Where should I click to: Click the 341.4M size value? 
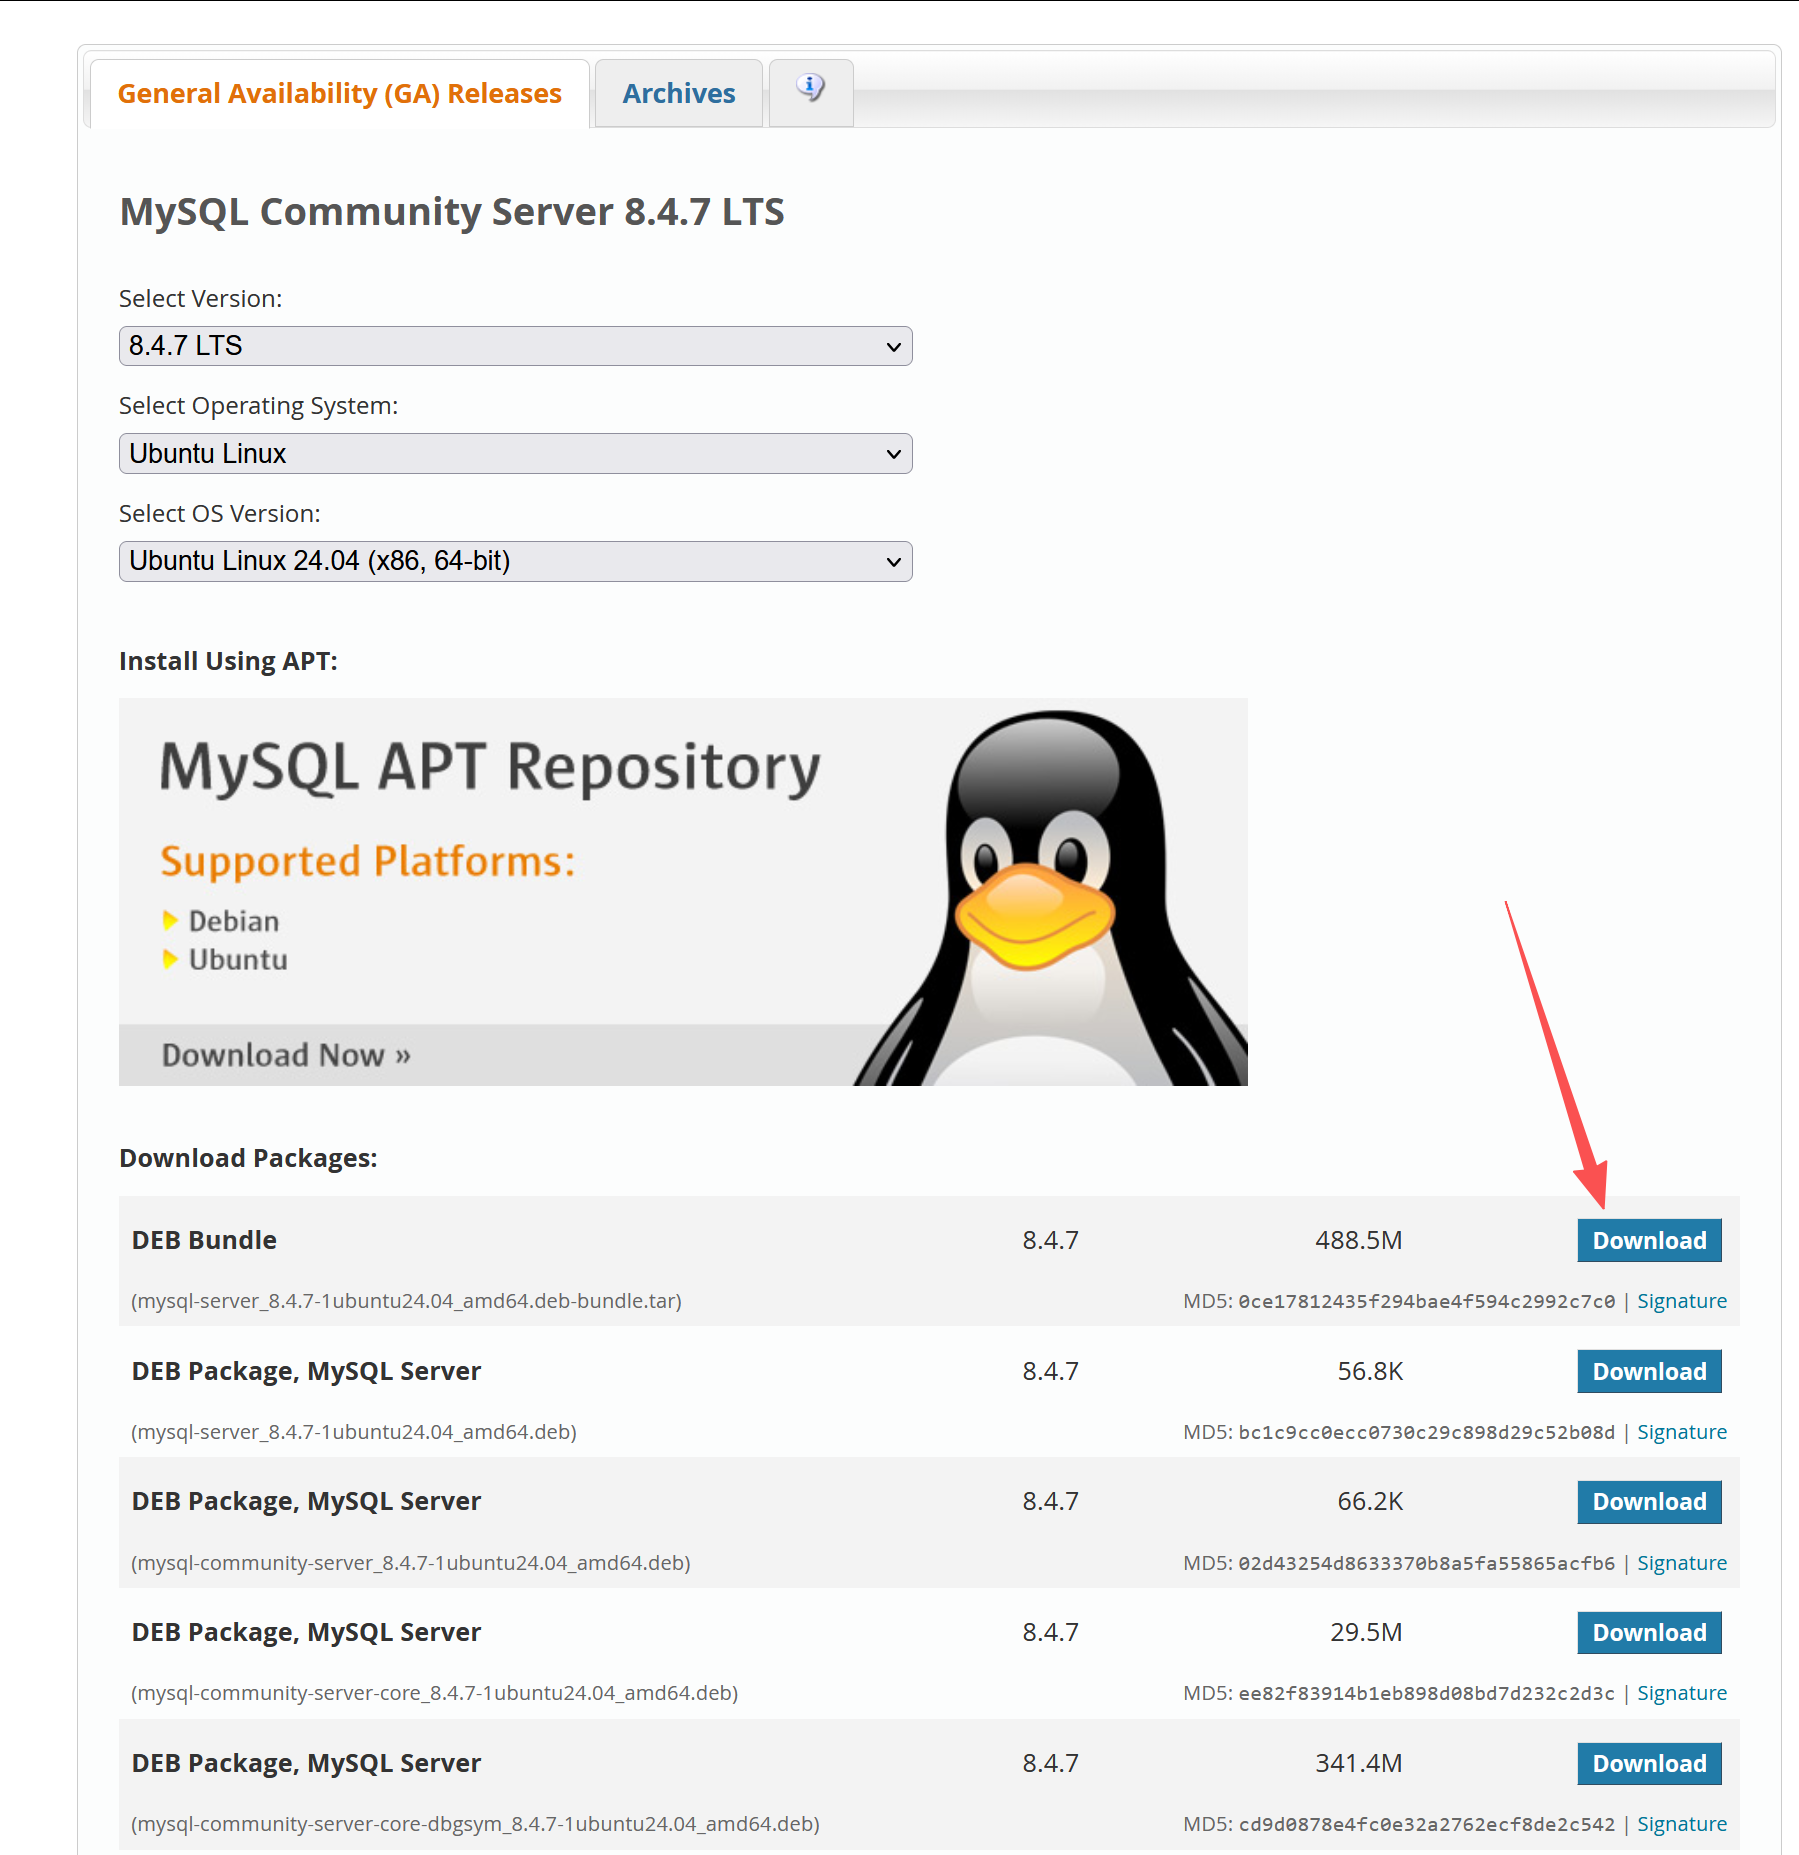[1358, 1763]
